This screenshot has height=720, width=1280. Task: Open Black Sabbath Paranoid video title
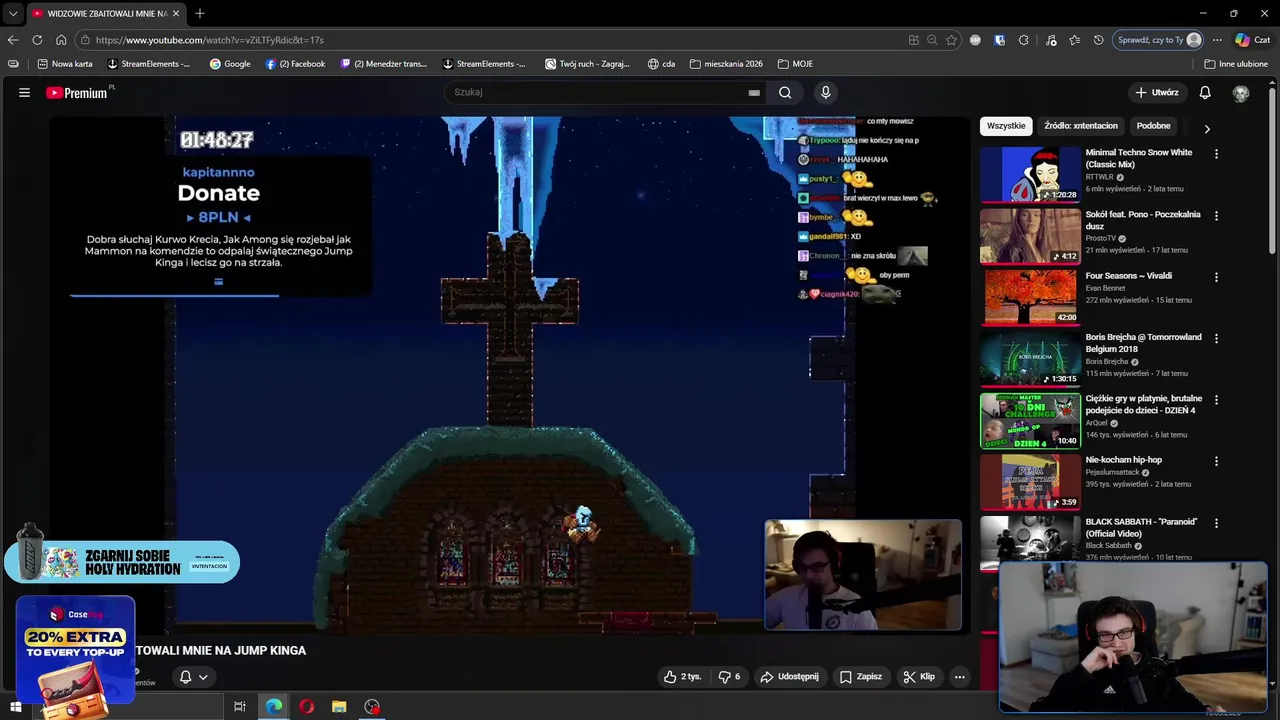pos(1141,527)
